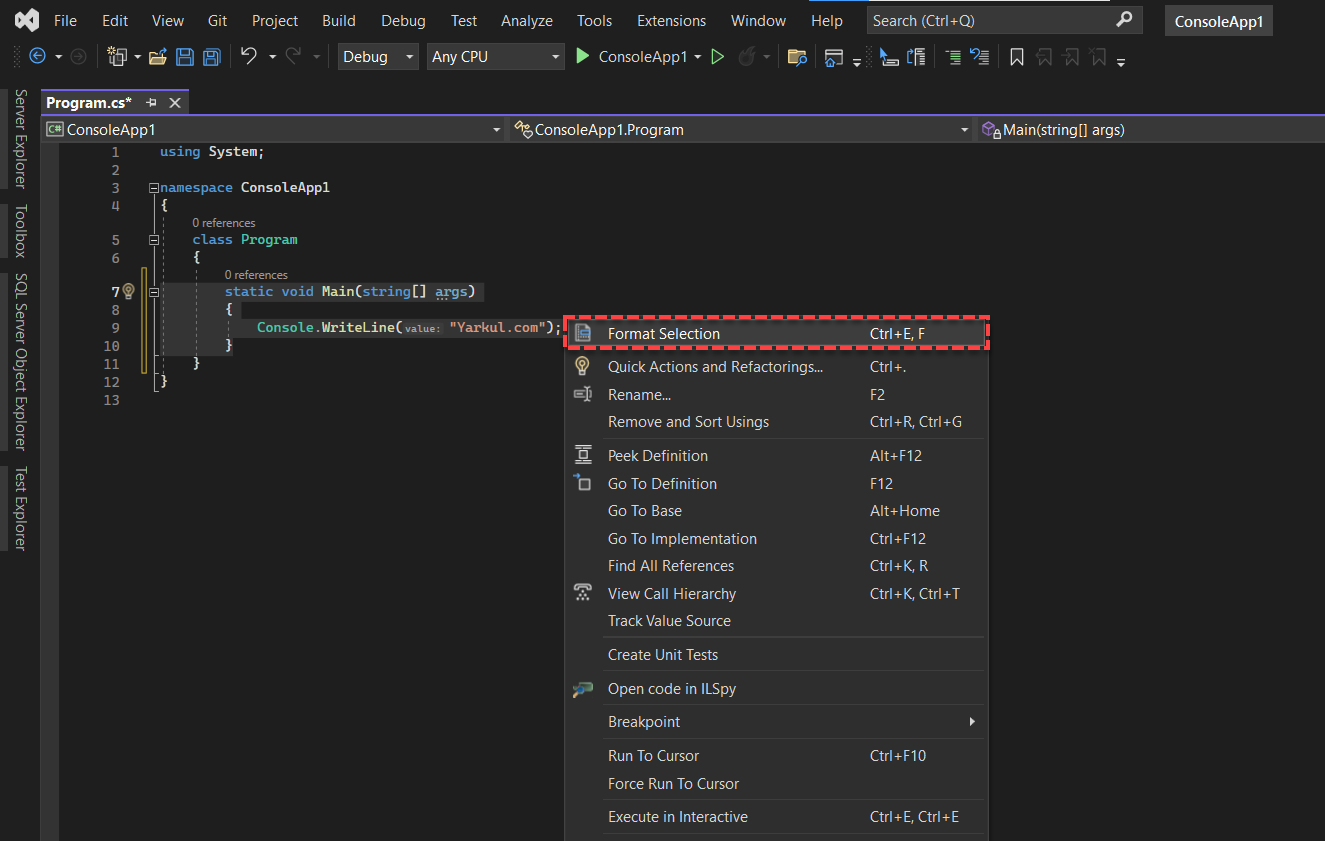Click the Navigate Backward arrow icon

pos(38,57)
